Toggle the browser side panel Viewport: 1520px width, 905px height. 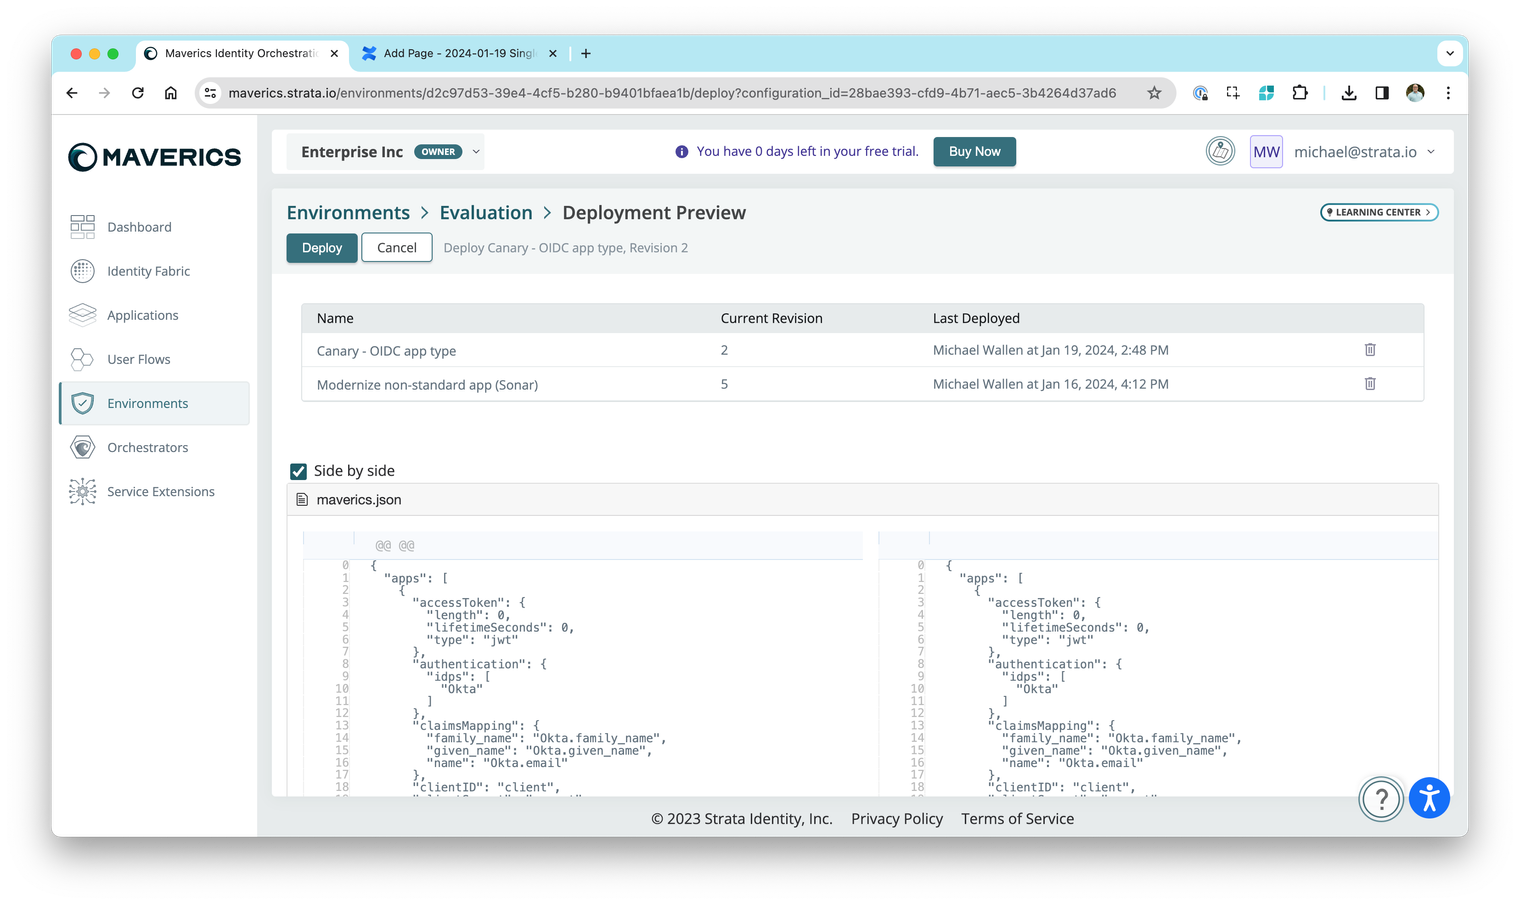tap(1382, 93)
